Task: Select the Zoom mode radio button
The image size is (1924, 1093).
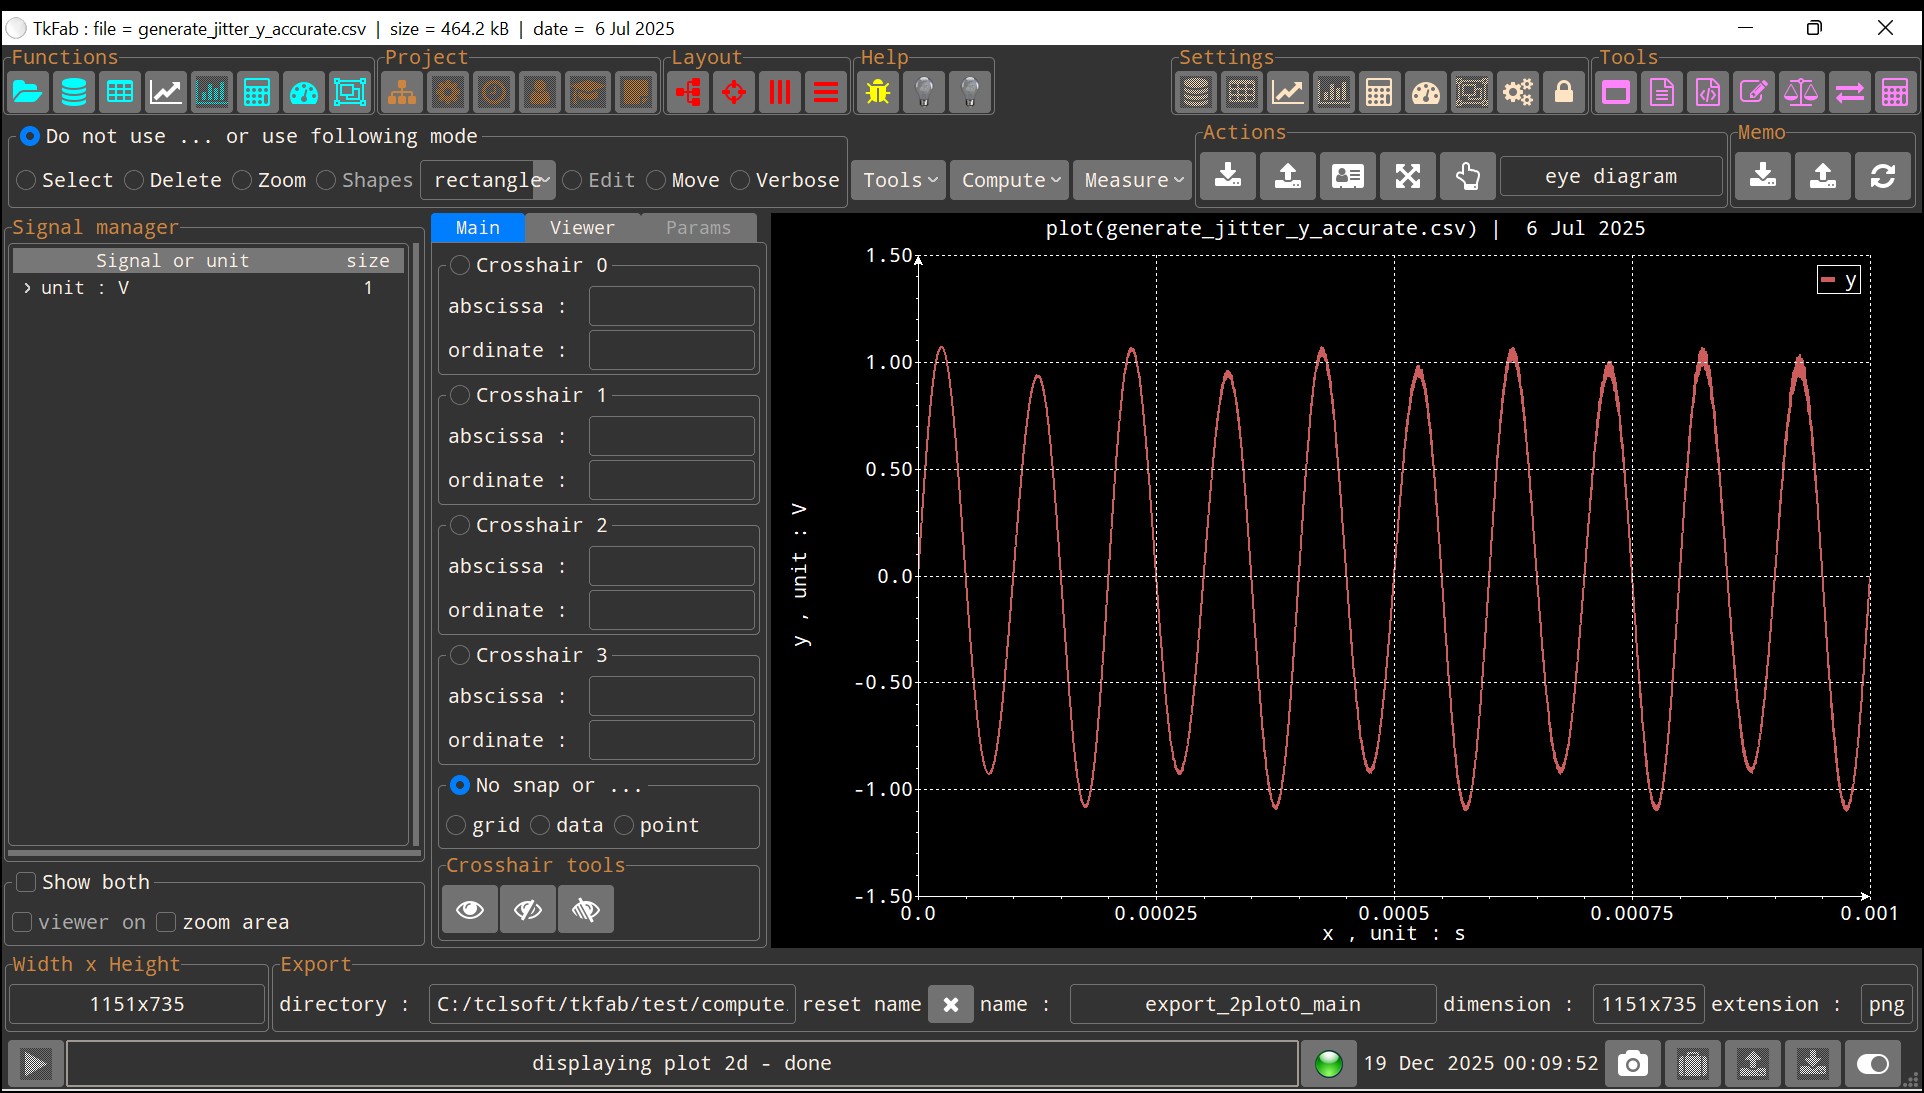Action: pyautogui.click(x=242, y=180)
